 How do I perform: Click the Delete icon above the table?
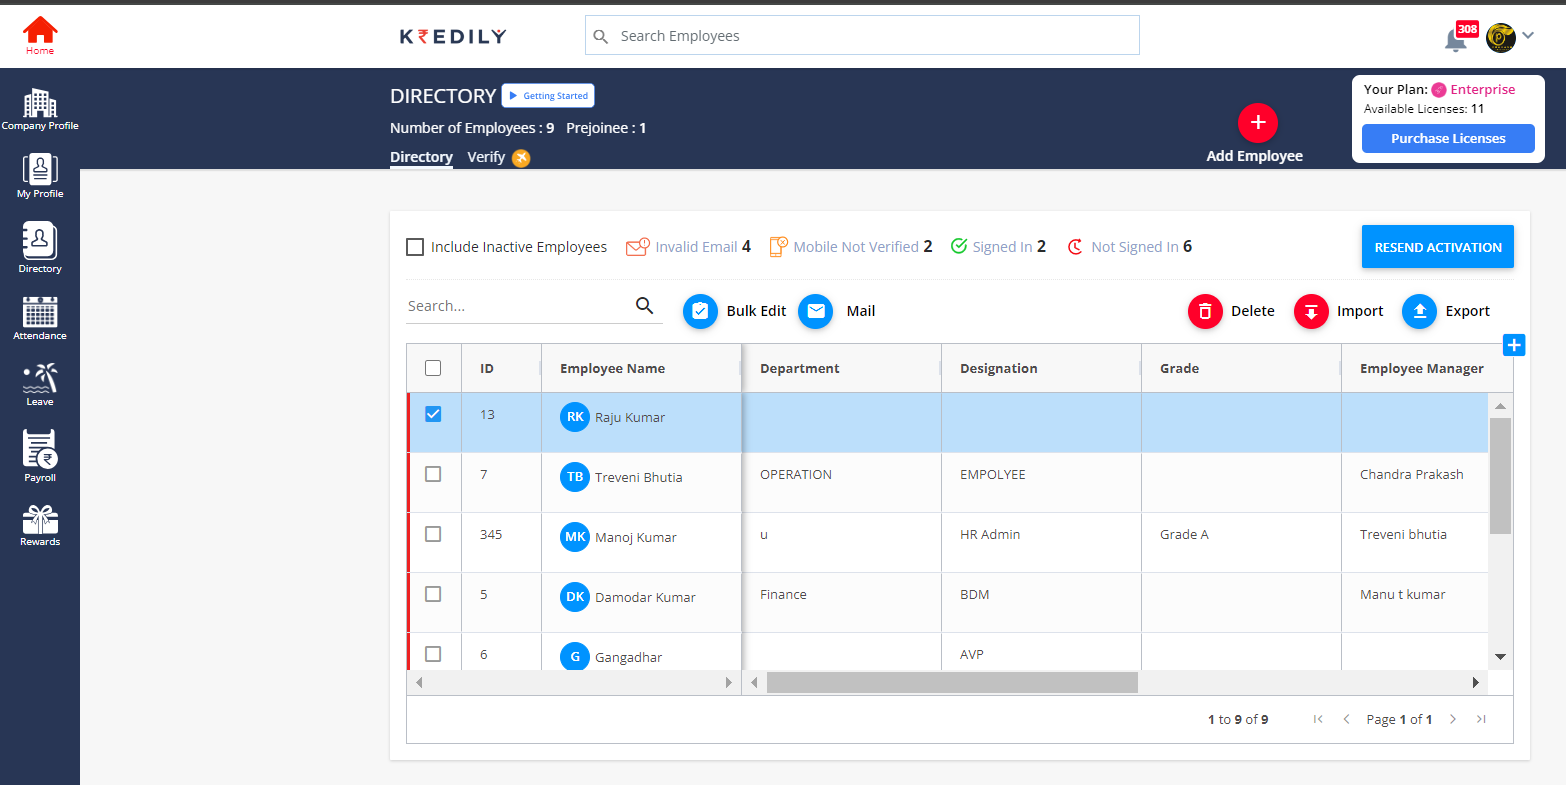click(x=1204, y=311)
